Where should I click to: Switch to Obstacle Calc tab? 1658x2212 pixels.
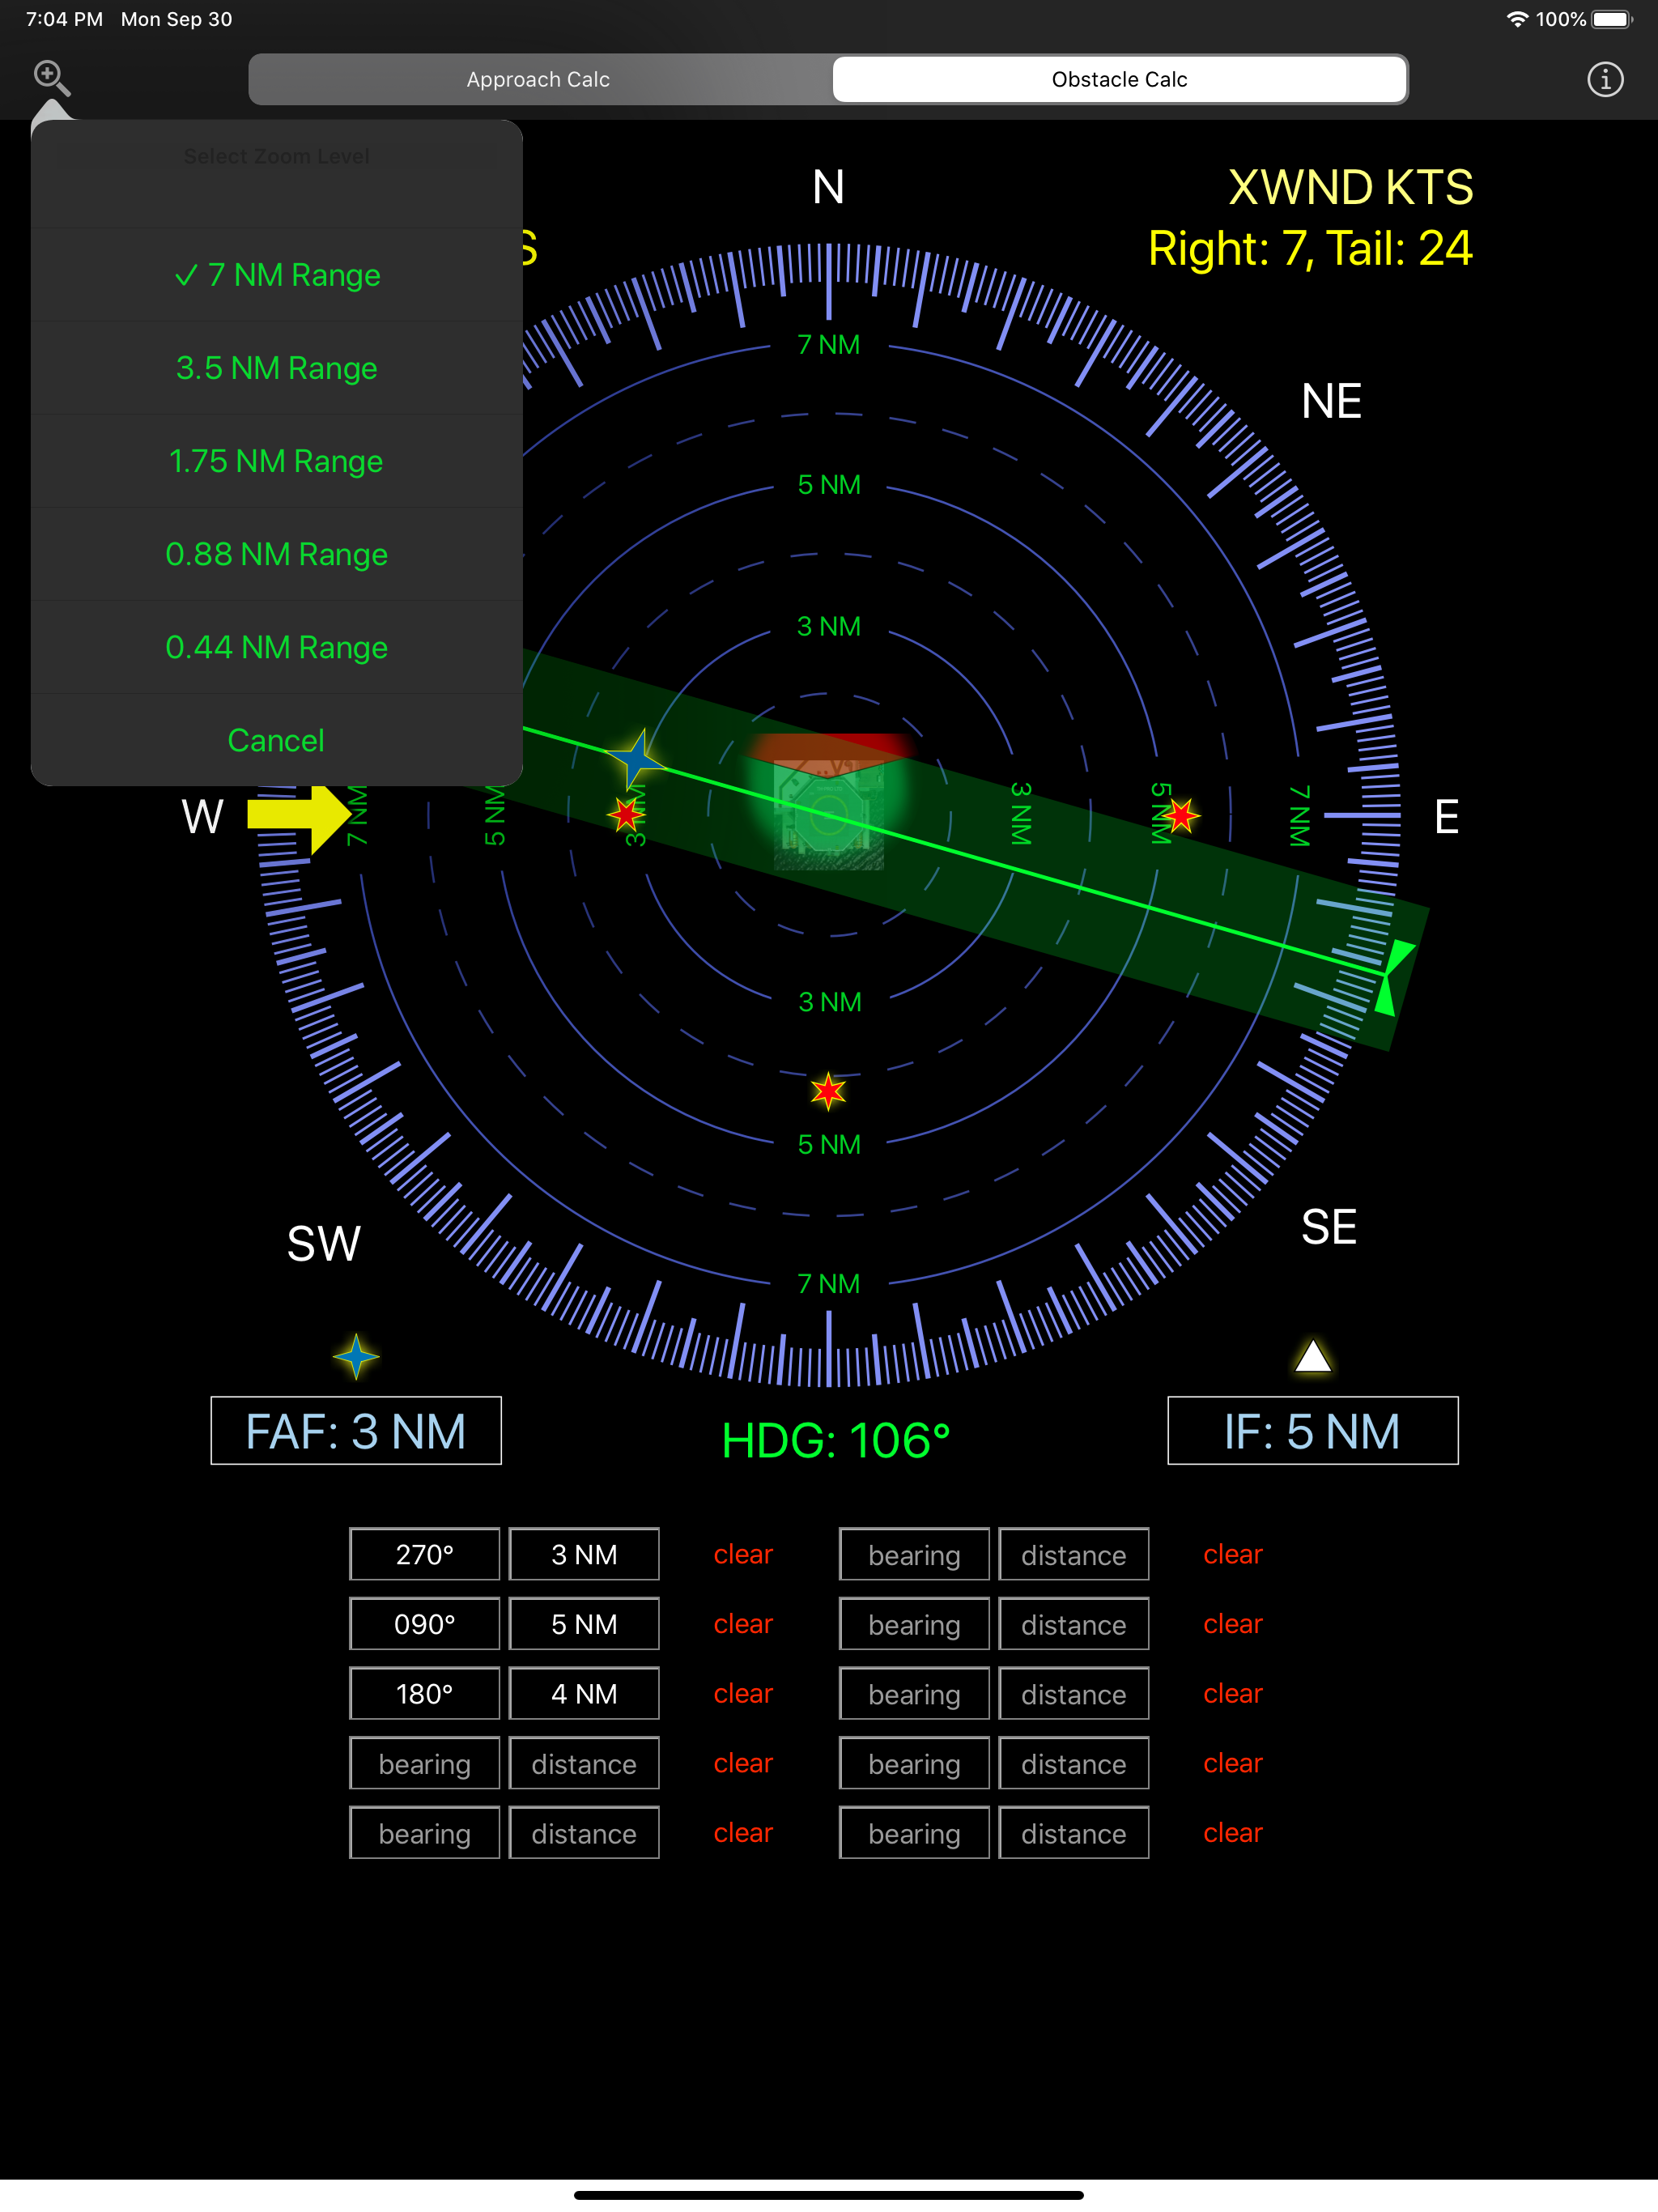[x=1119, y=79]
